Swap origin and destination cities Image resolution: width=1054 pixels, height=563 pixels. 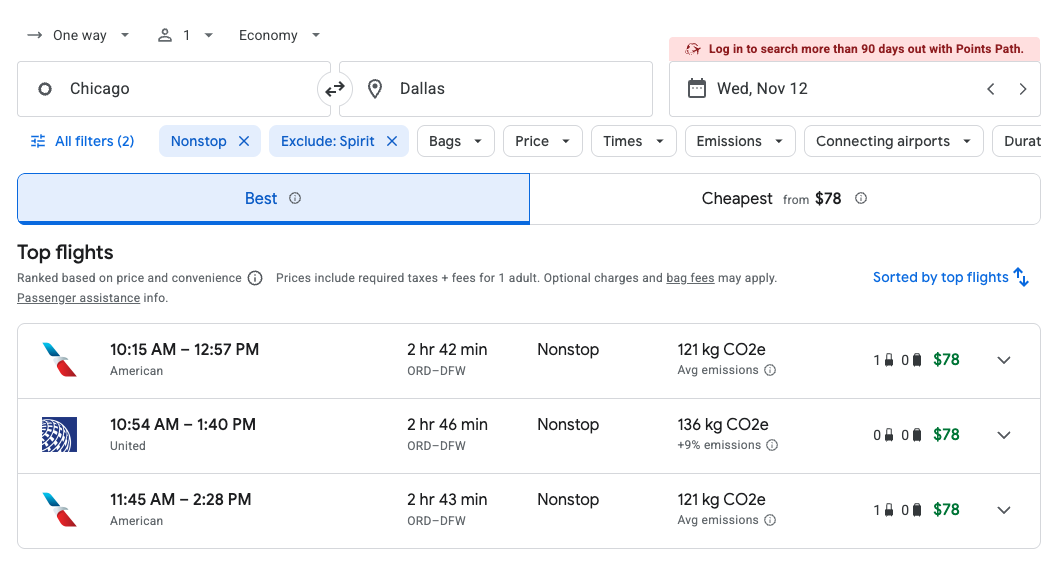click(x=335, y=89)
